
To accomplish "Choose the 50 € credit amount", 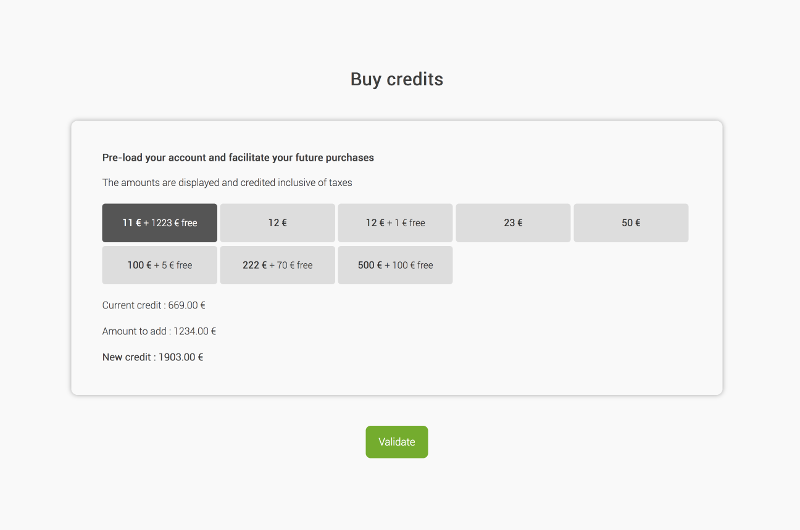I will pos(631,223).
